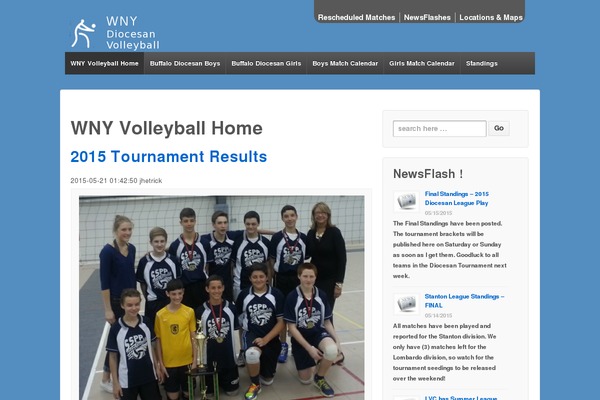Image resolution: width=600 pixels, height=400 pixels.
Task: Click the volleyball player logo icon
Action: coord(83,33)
